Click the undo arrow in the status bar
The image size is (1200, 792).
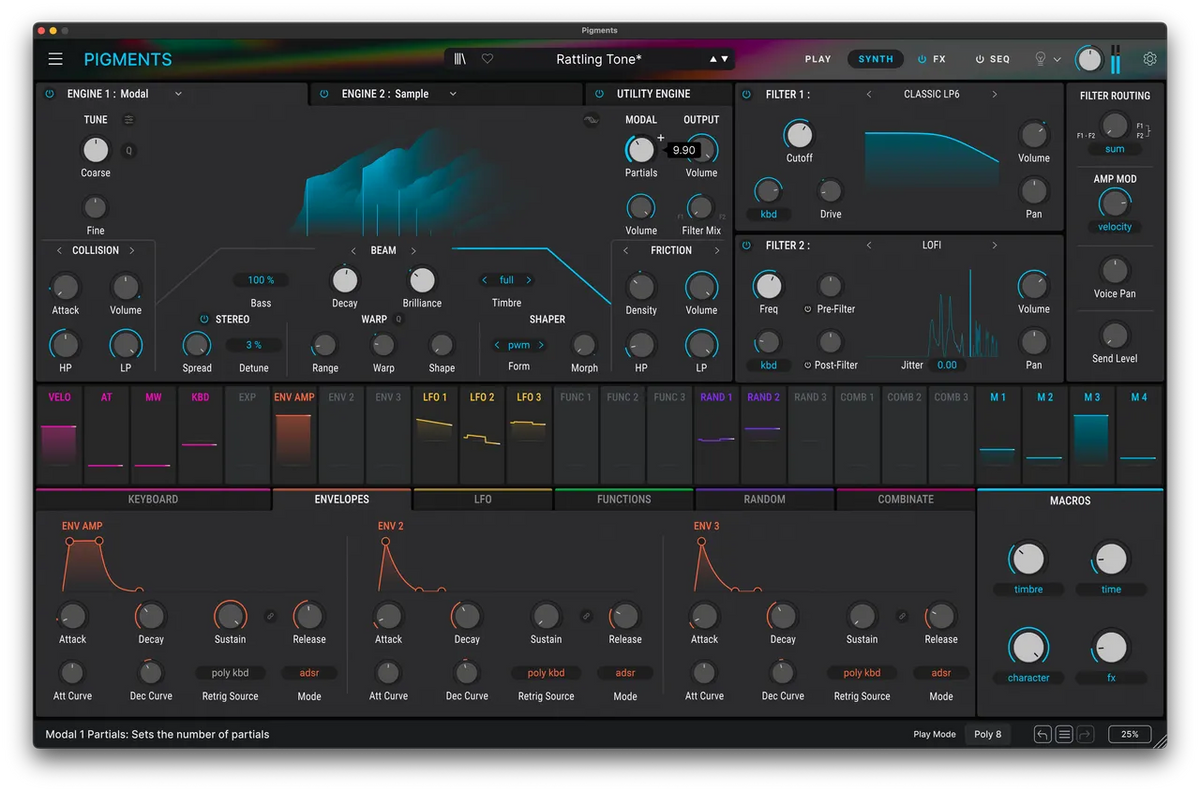[x=1042, y=734]
